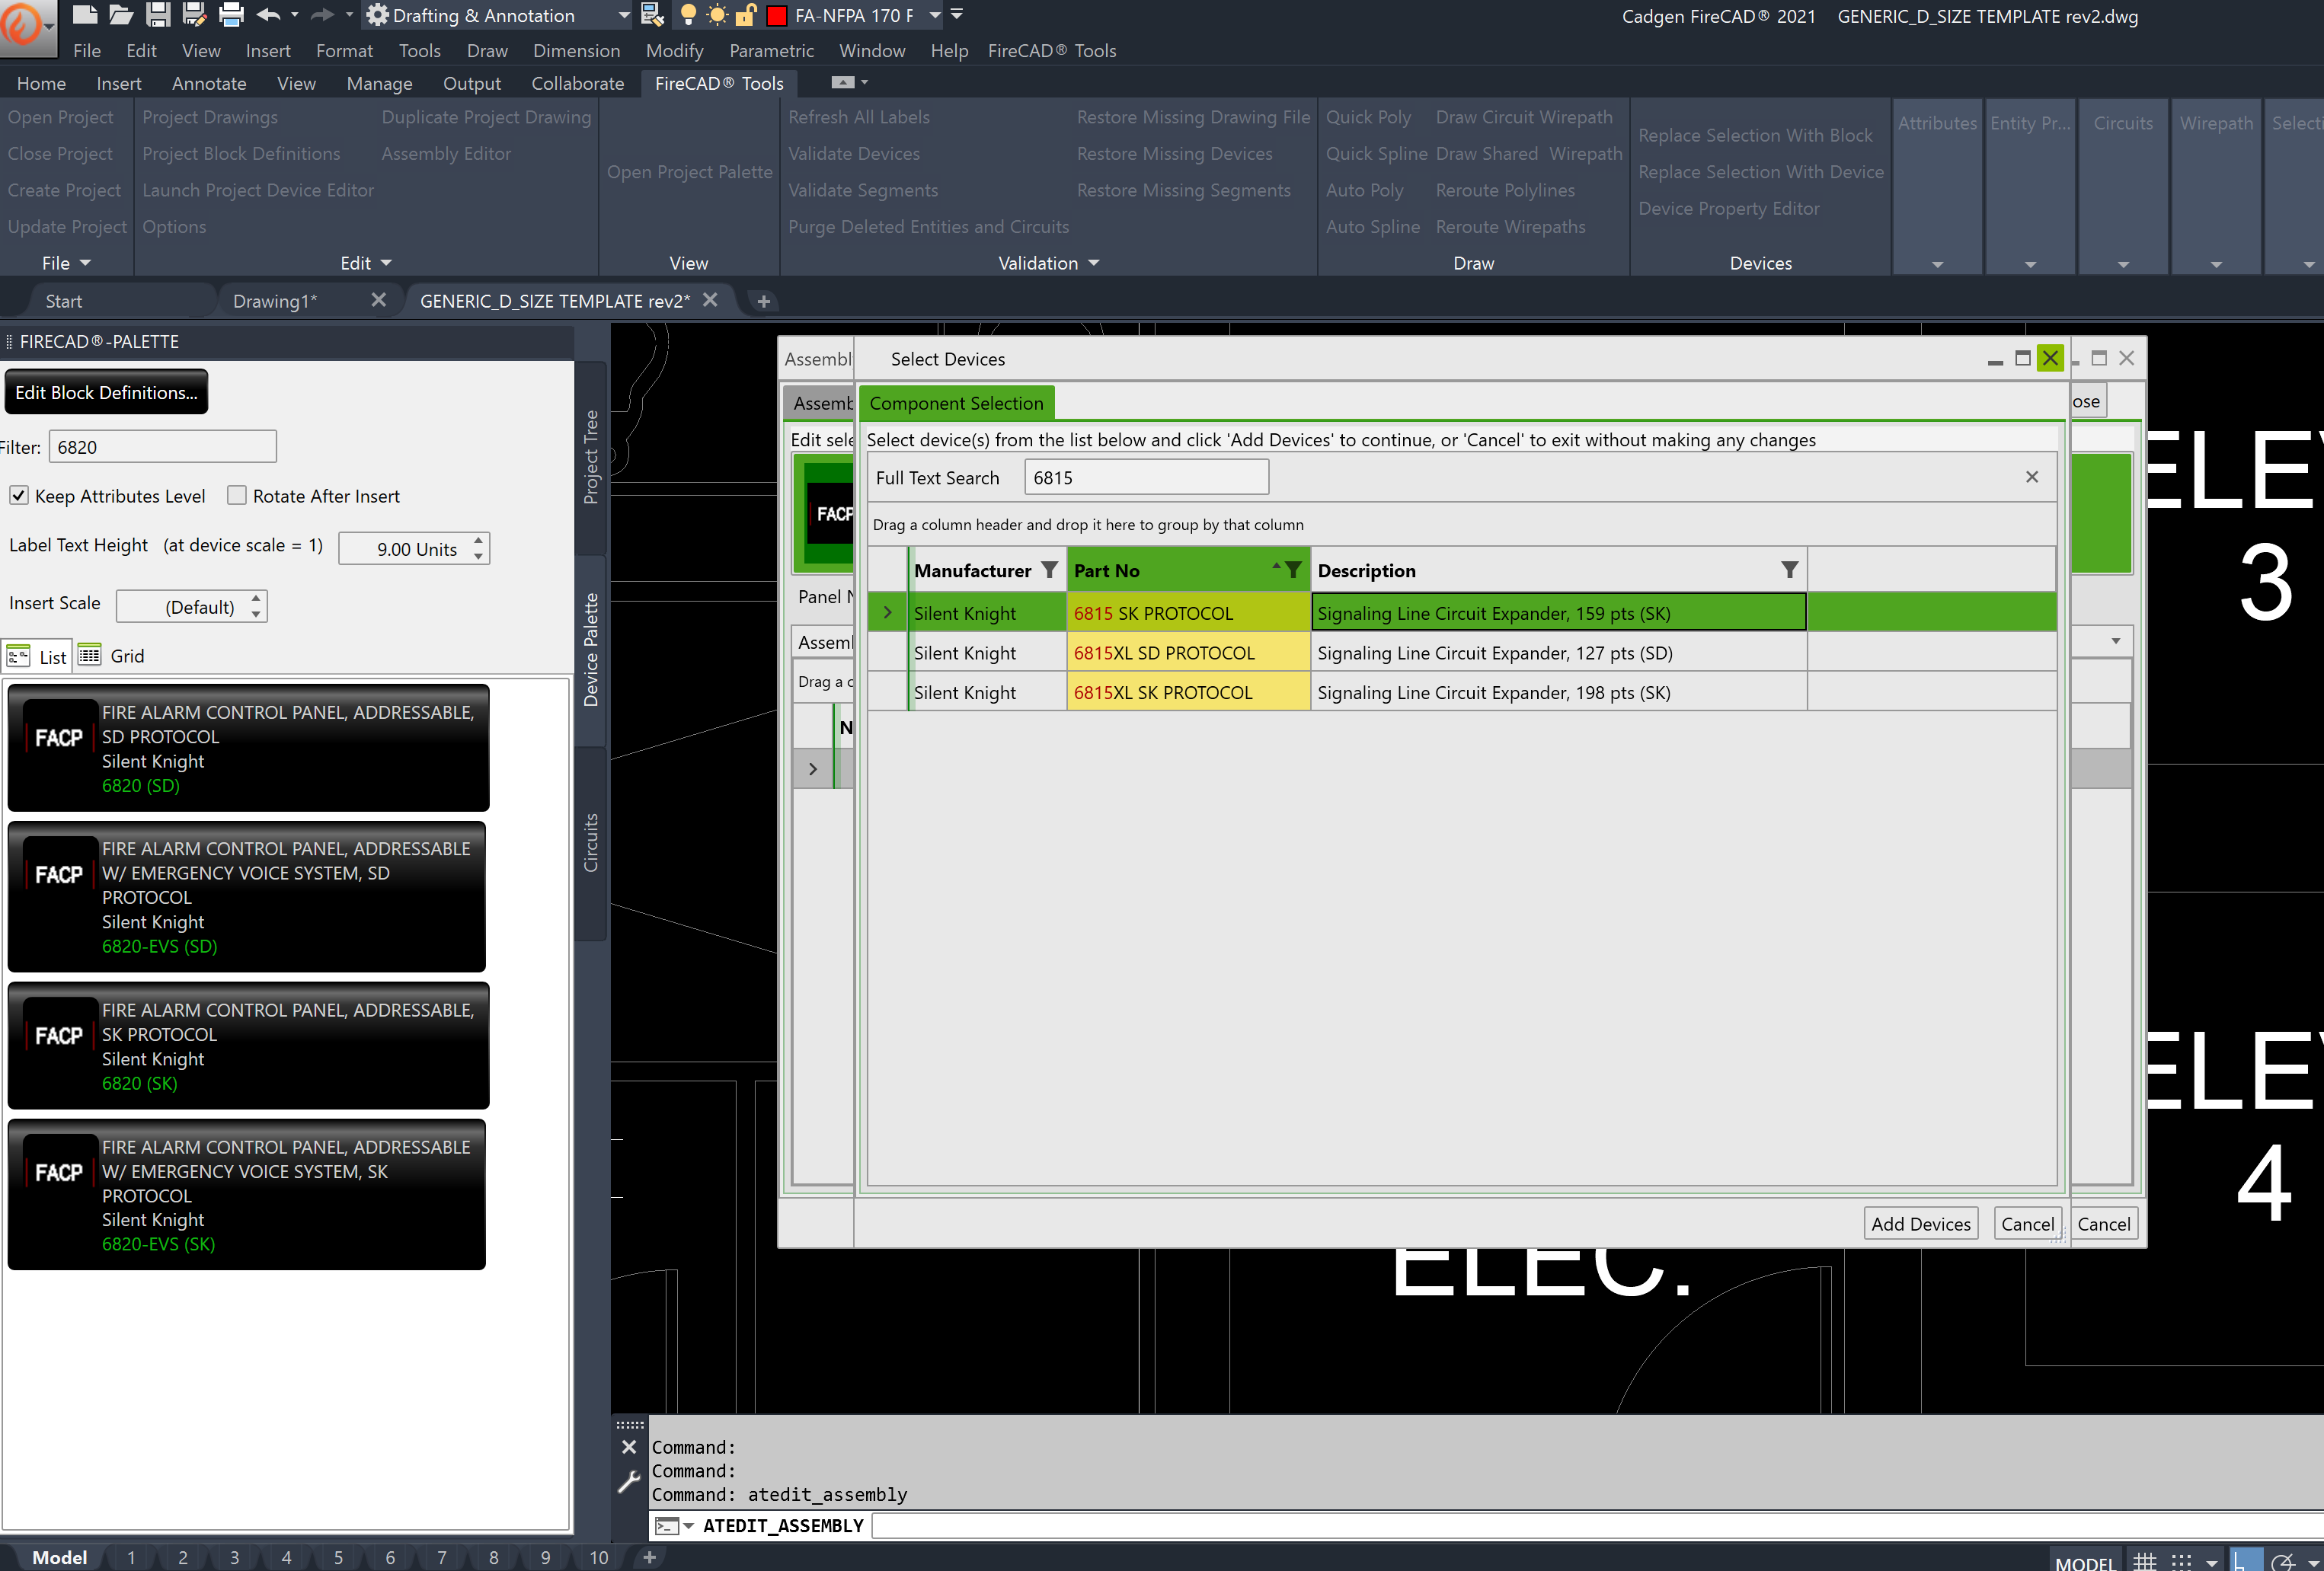Click the palette Filter input field
This screenshot has width=2324, height=1571.
pyautogui.click(x=162, y=447)
